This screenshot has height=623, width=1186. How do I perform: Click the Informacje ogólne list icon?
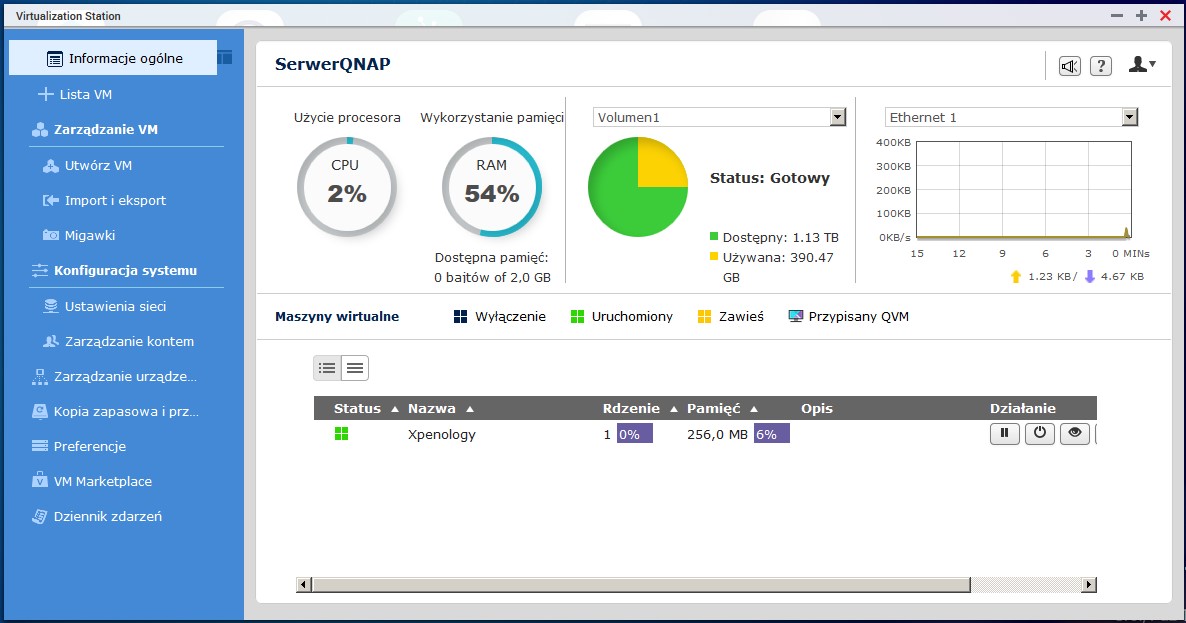[54, 59]
